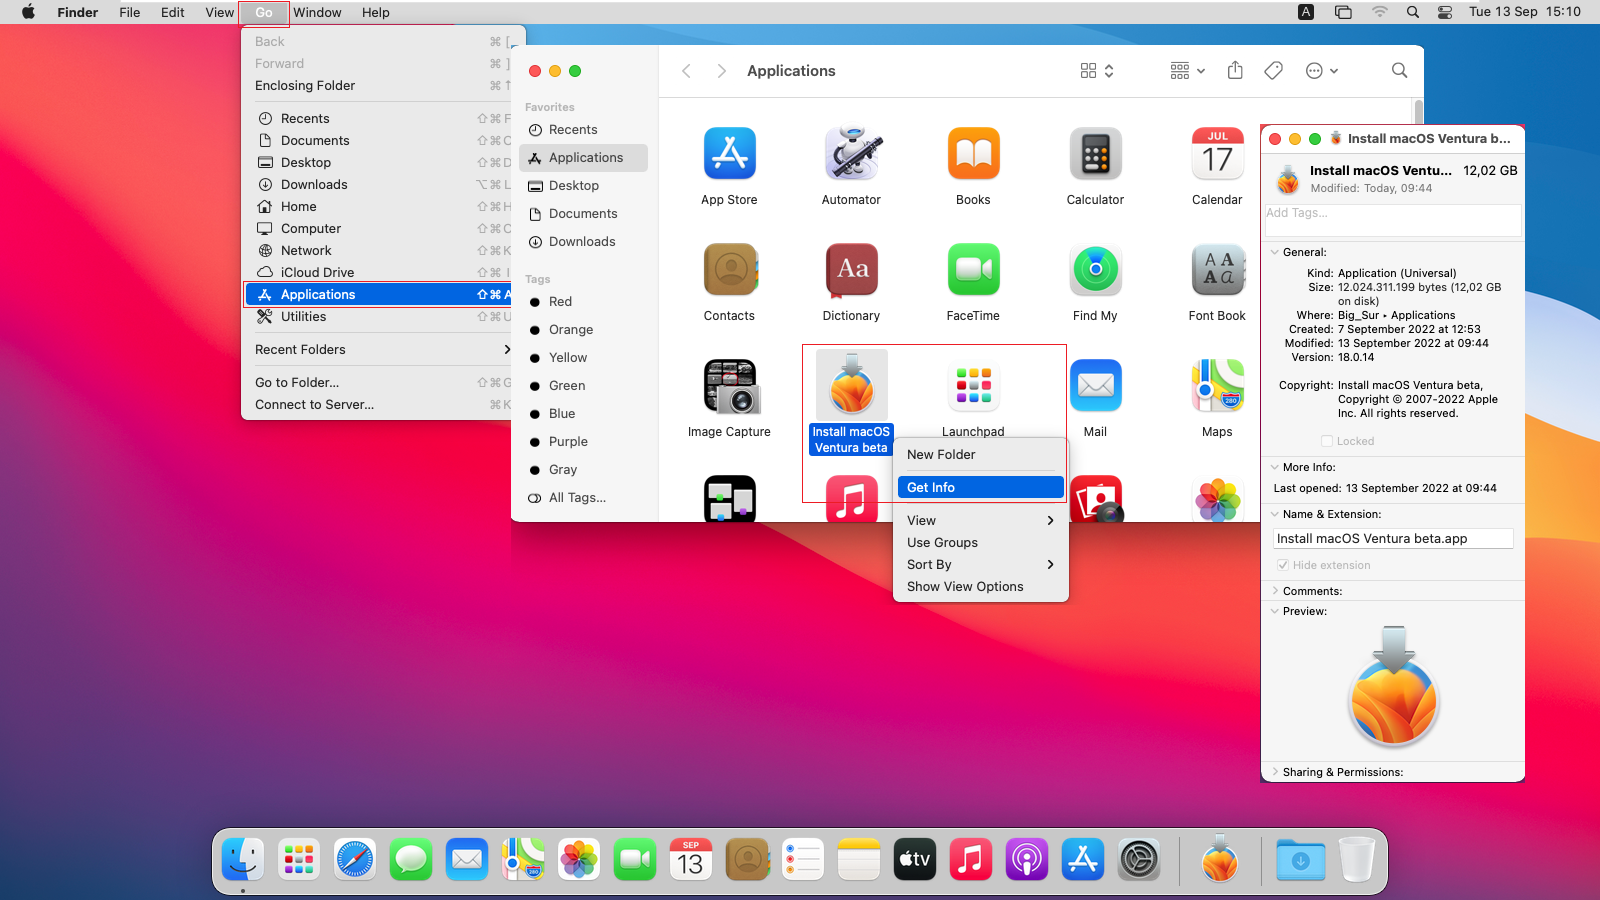1600x900 pixels.
Task: Edit the name field 'Install macOS Ventura beta.app'
Action: pyautogui.click(x=1393, y=538)
